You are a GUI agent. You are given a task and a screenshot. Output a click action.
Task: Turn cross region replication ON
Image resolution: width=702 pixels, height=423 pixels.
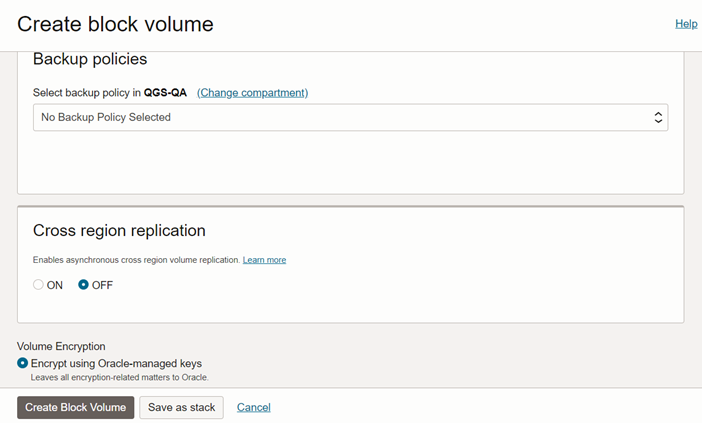39,285
